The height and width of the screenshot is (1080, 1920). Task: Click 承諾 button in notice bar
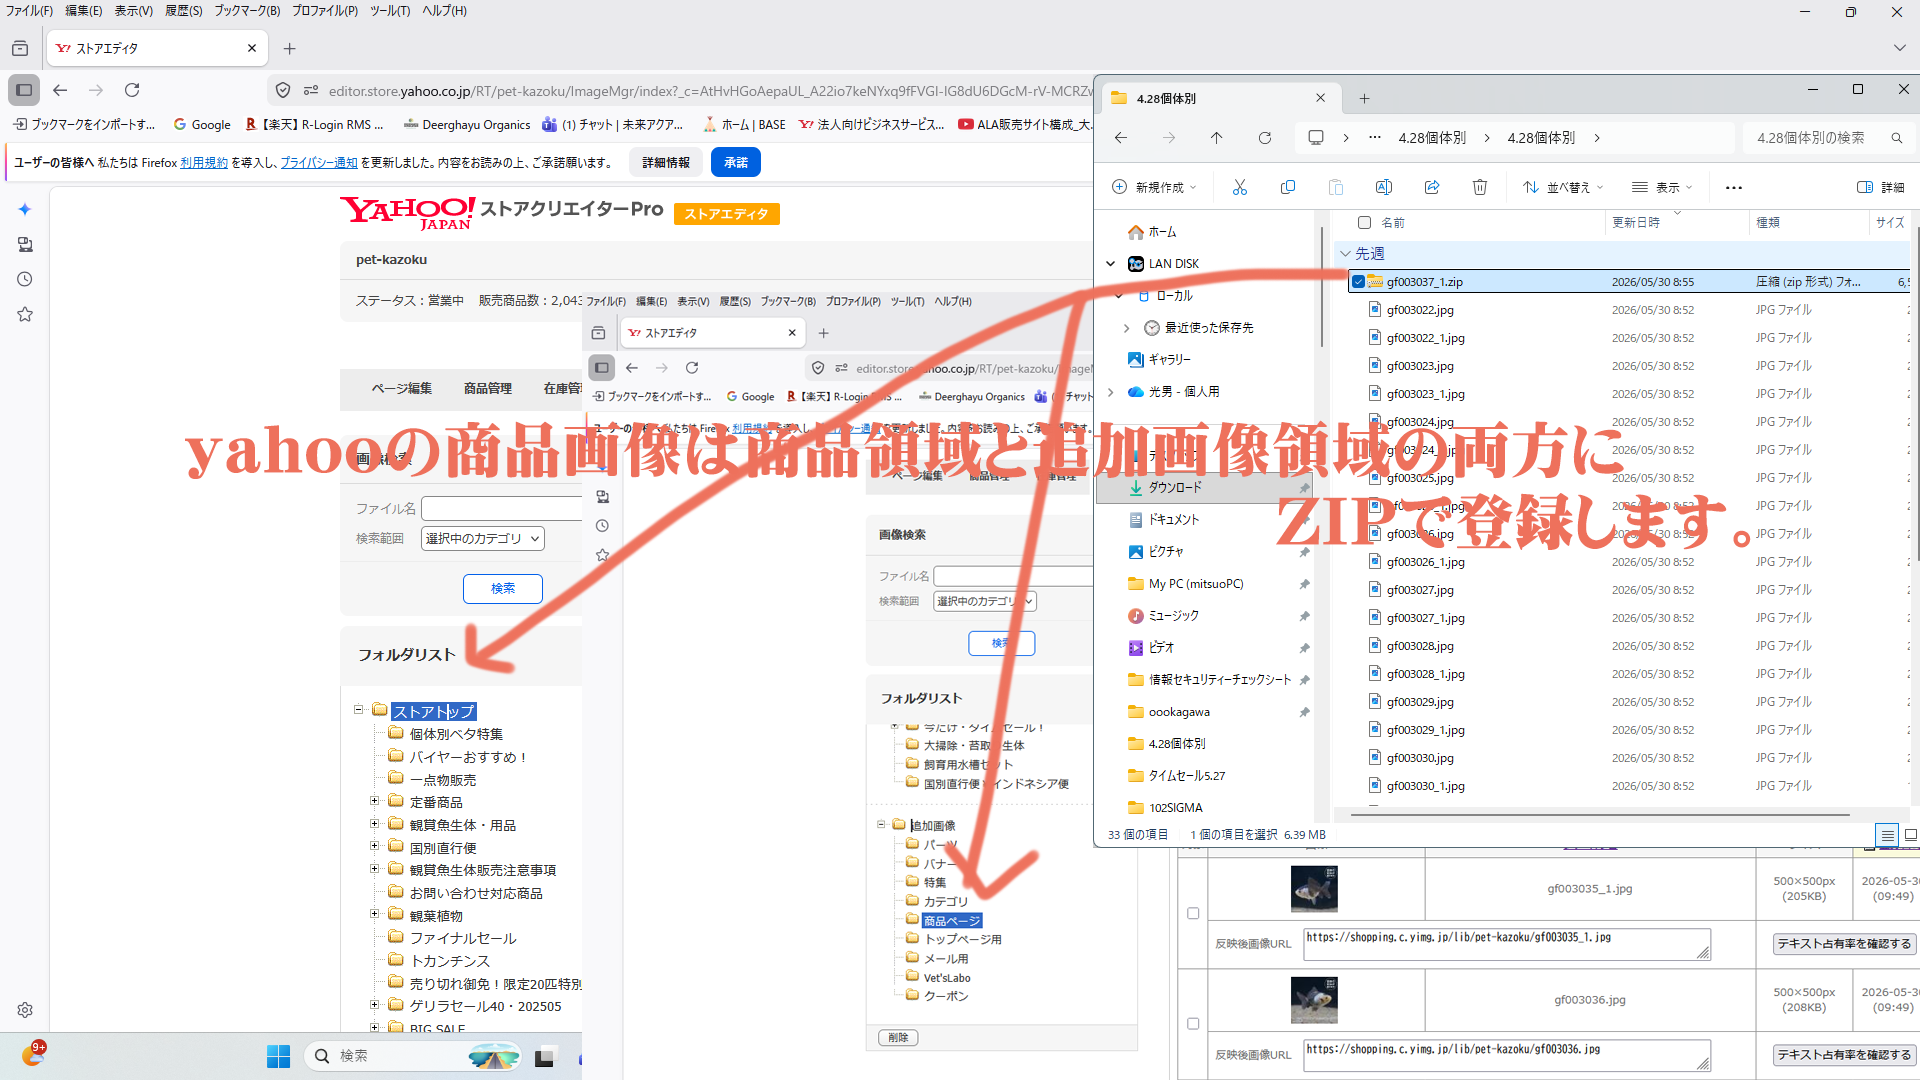coord(736,162)
